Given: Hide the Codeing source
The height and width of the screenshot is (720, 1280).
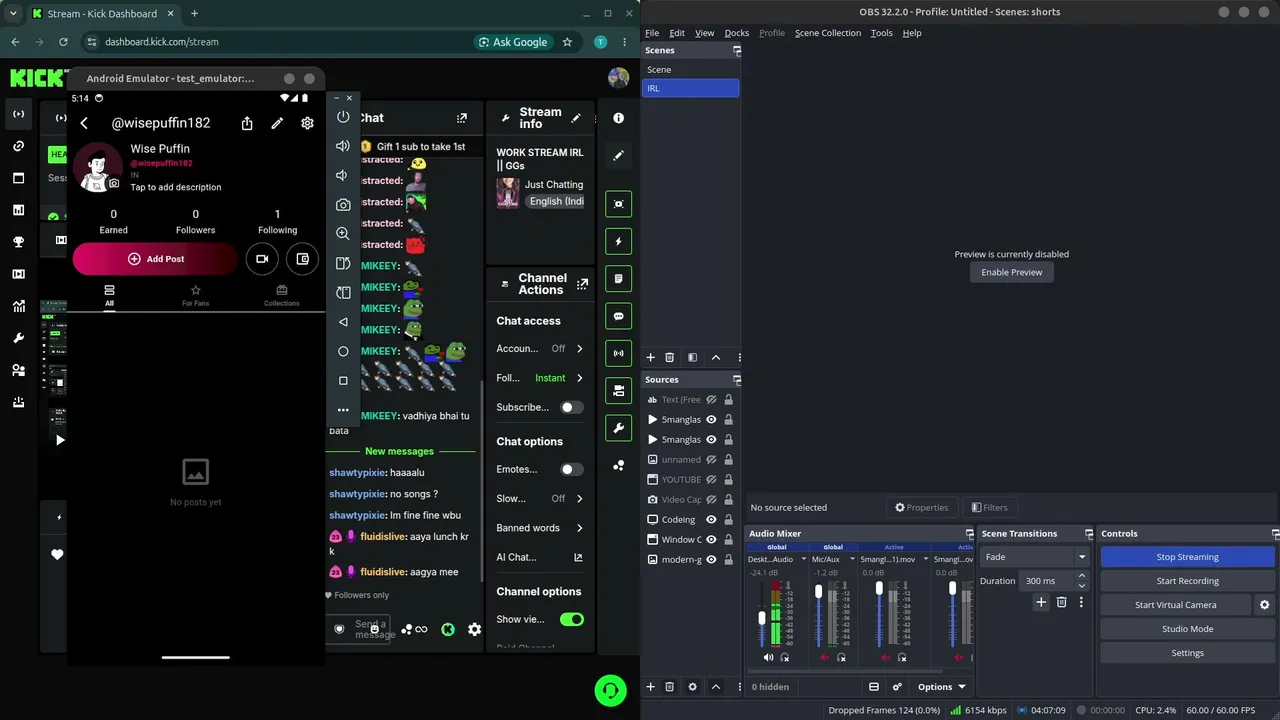Looking at the screenshot, I should 711,520.
